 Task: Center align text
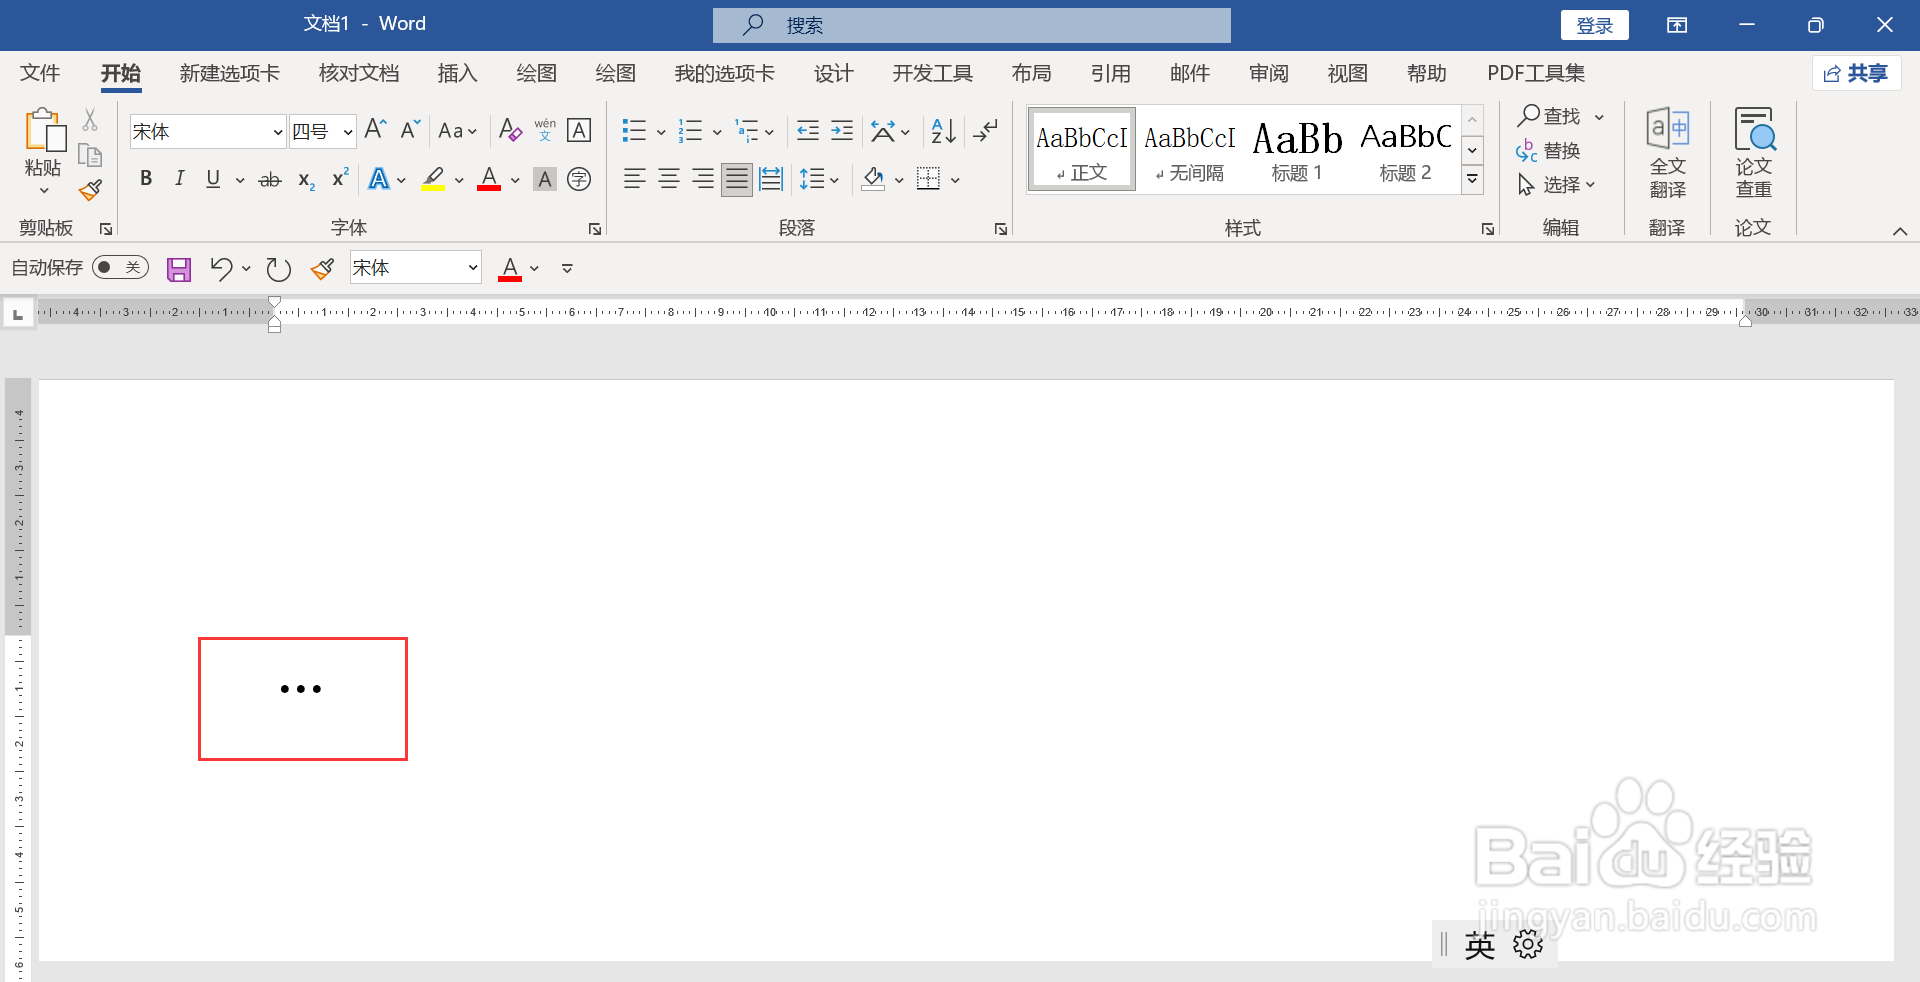coord(668,179)
